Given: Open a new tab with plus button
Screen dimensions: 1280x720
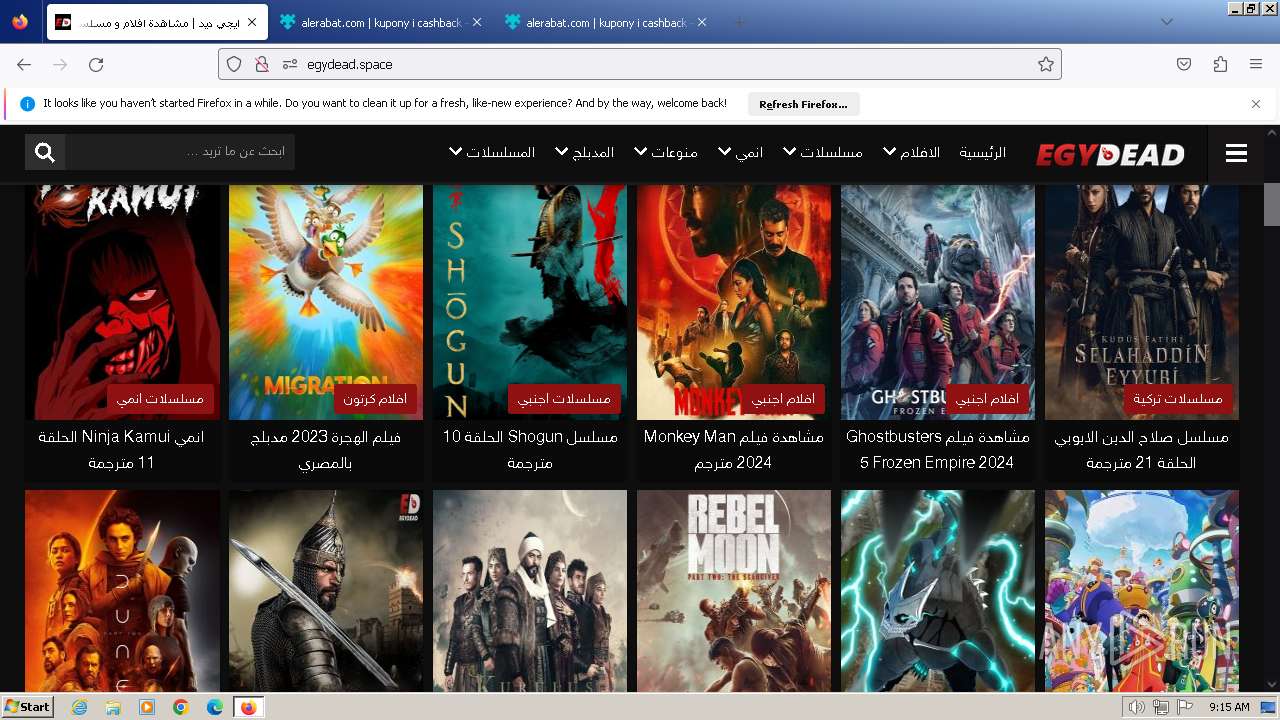Looking at the screenshot, I should [740, 22].
